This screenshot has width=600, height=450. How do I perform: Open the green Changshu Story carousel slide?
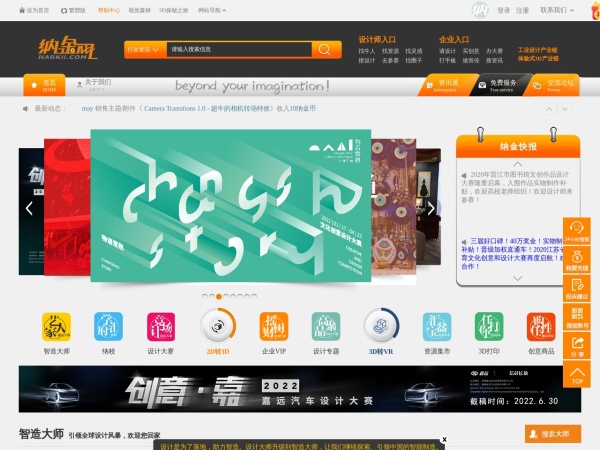231,206
